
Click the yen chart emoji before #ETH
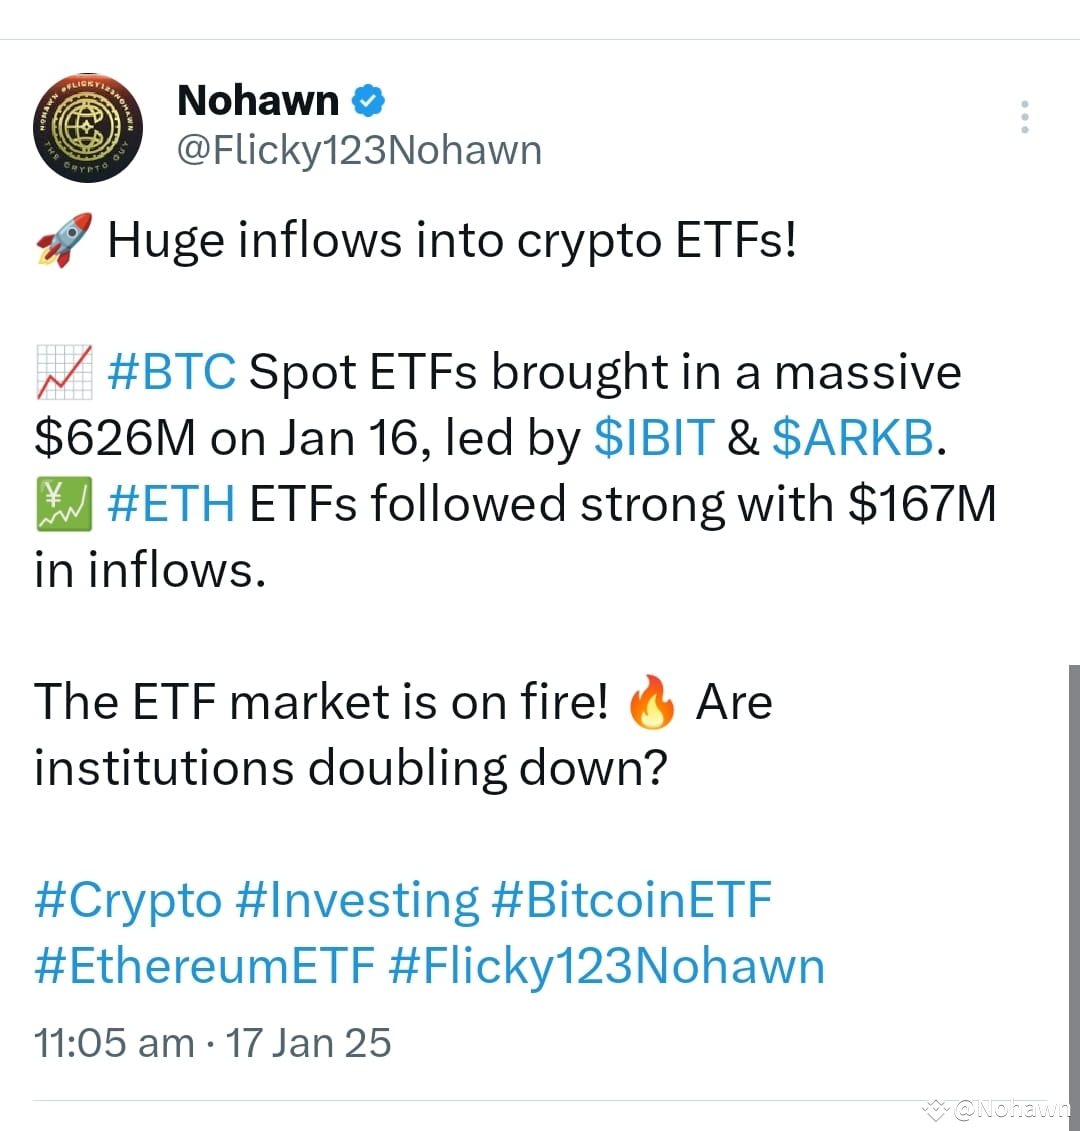point(62,501)
